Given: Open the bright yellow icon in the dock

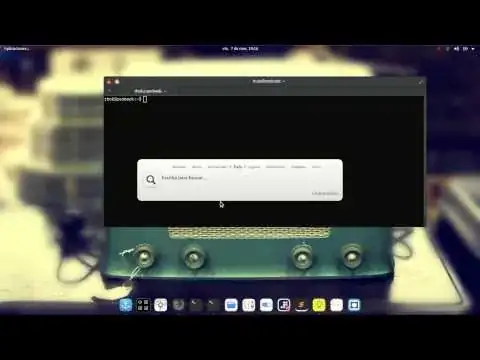Looking at the screenshot, I should pos(319,305).
